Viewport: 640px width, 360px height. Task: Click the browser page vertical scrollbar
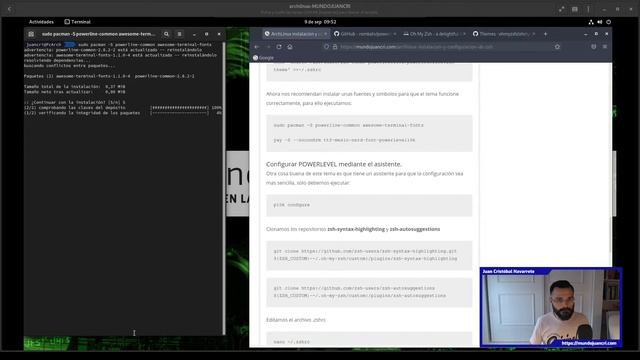(x=611, y=235)
